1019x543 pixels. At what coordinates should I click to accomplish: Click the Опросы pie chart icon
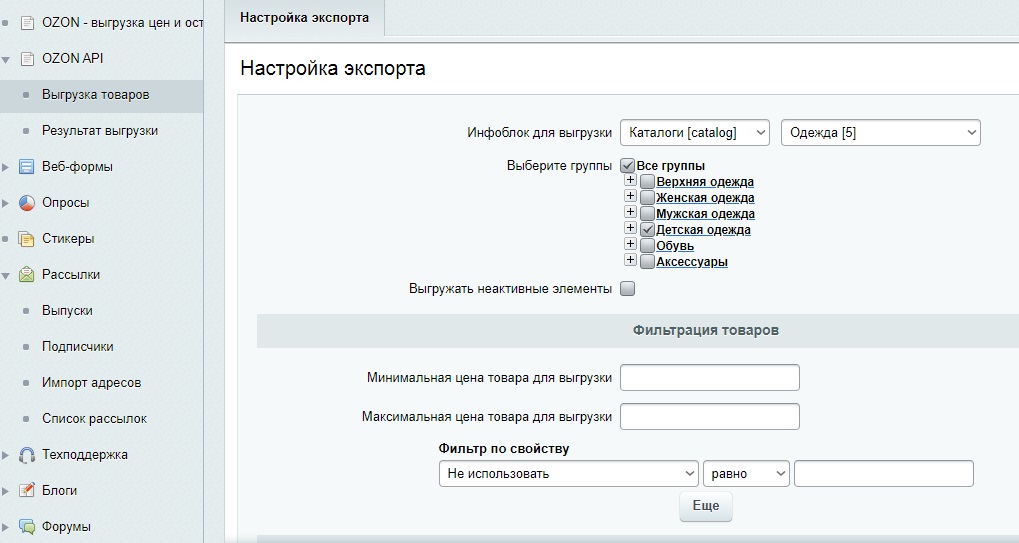coord(27,203)
